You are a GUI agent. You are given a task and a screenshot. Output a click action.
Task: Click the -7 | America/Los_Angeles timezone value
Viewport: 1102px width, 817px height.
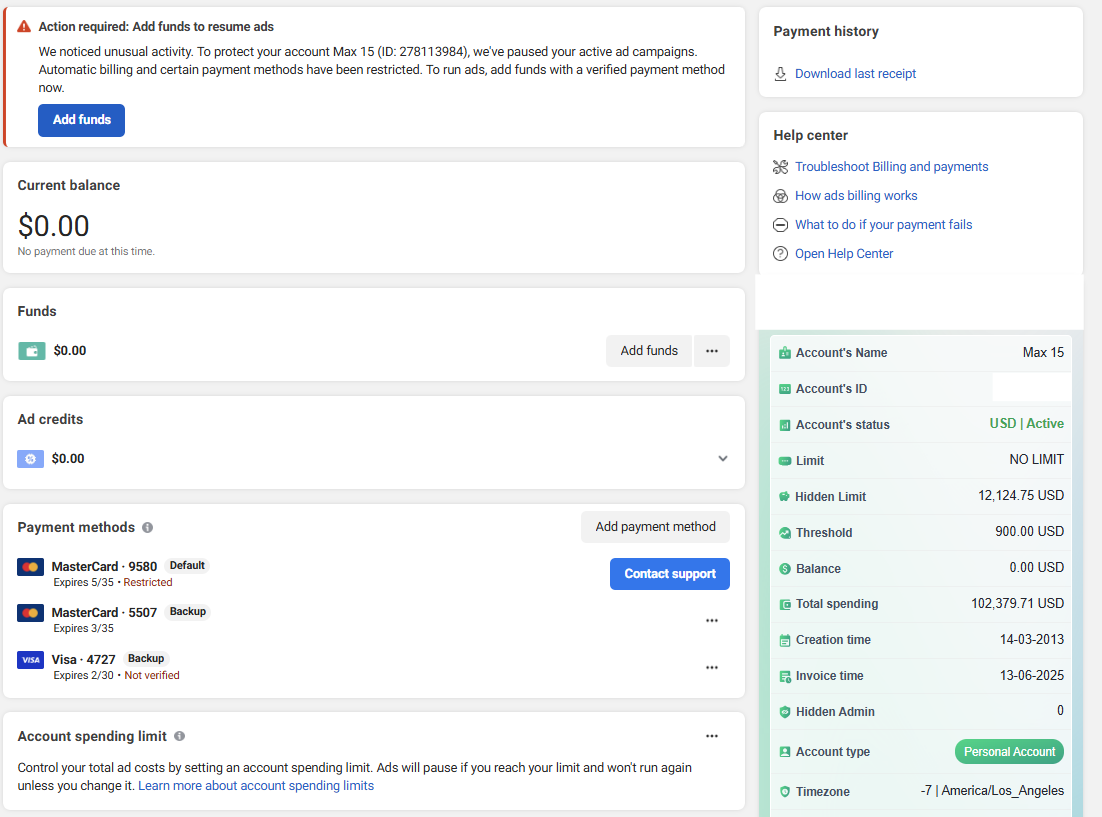(992, 791)
